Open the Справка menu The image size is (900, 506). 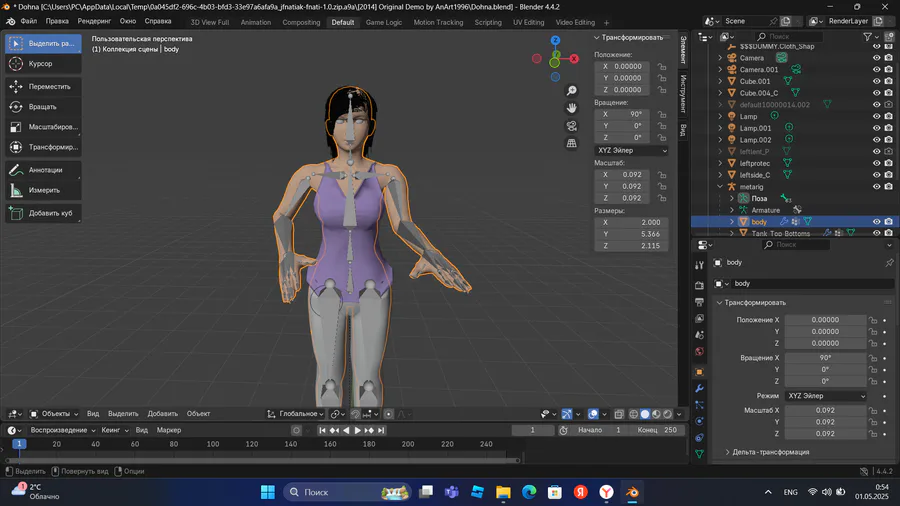pos(158,21)
